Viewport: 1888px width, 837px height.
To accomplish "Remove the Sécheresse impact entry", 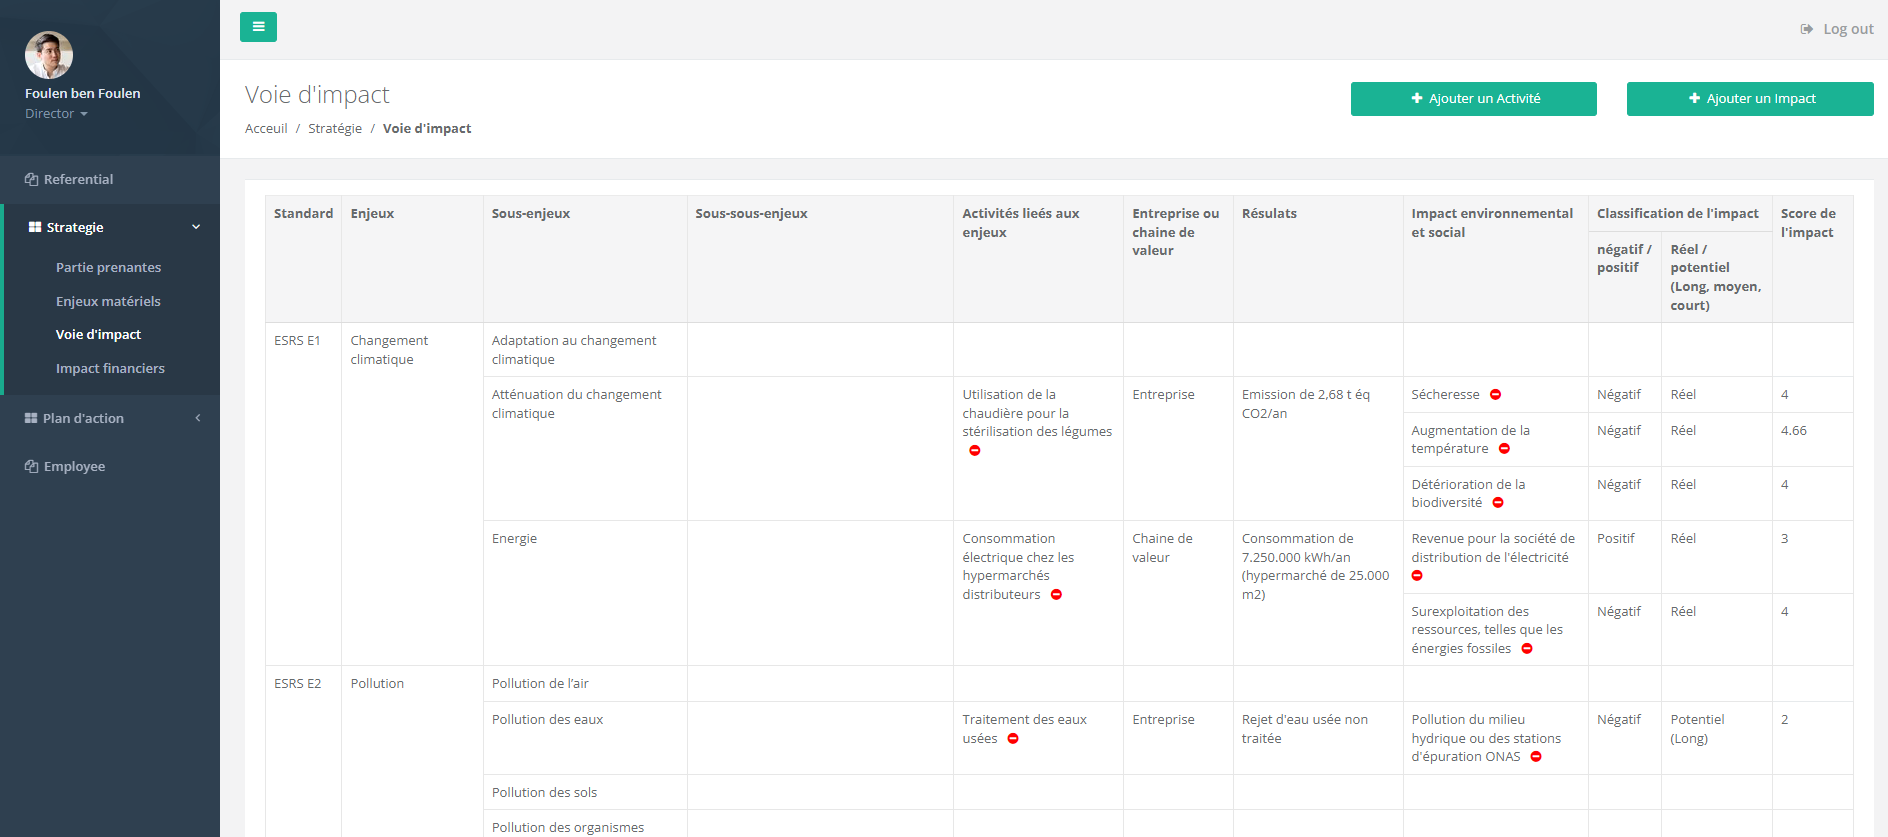I will click(x=1495, y=395).
